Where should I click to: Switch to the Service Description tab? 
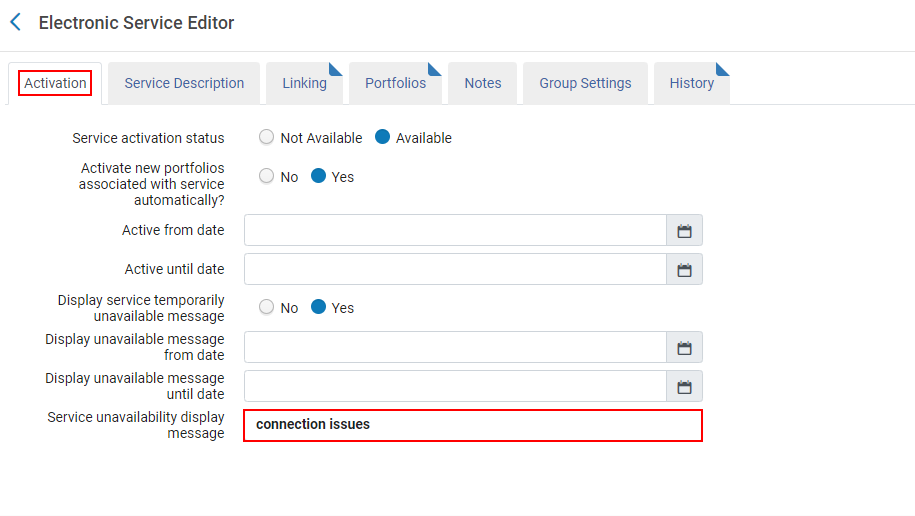point(184,83)
